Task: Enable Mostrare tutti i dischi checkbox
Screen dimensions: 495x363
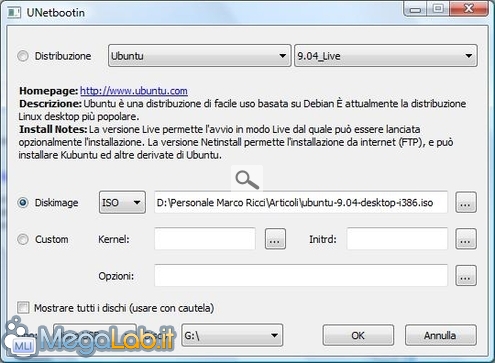Action: tap(23, 308)
